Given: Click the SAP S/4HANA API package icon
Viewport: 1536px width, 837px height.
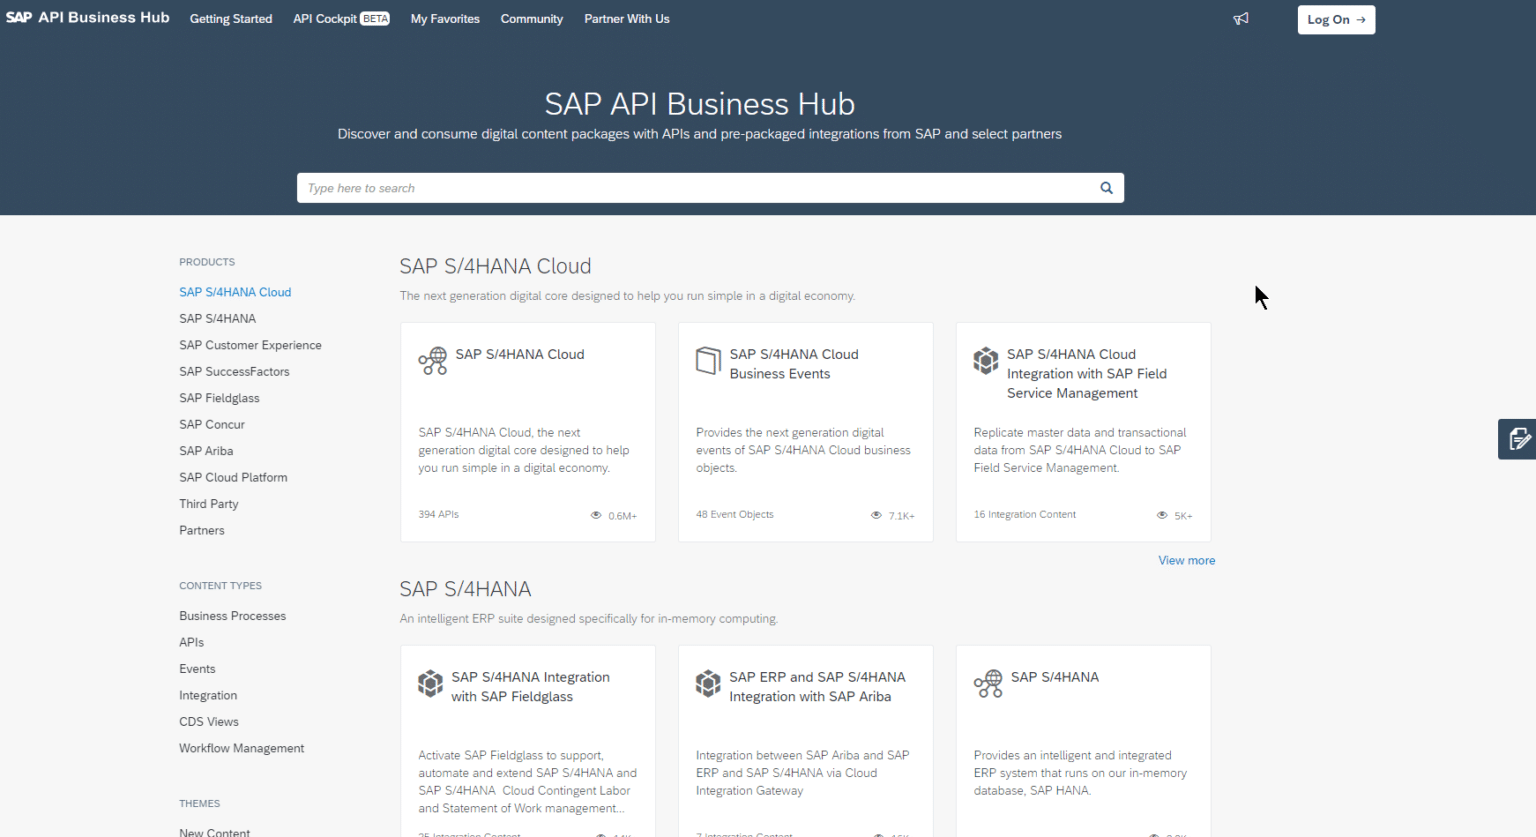Looking at the screenshot, I should click(988, 684).
